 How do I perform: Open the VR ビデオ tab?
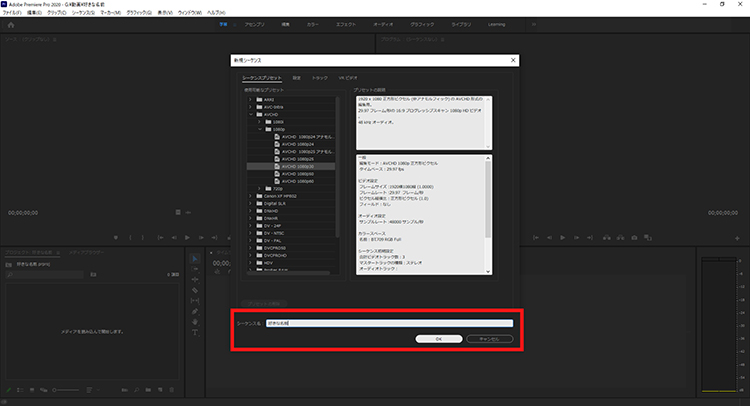(348, 78)
